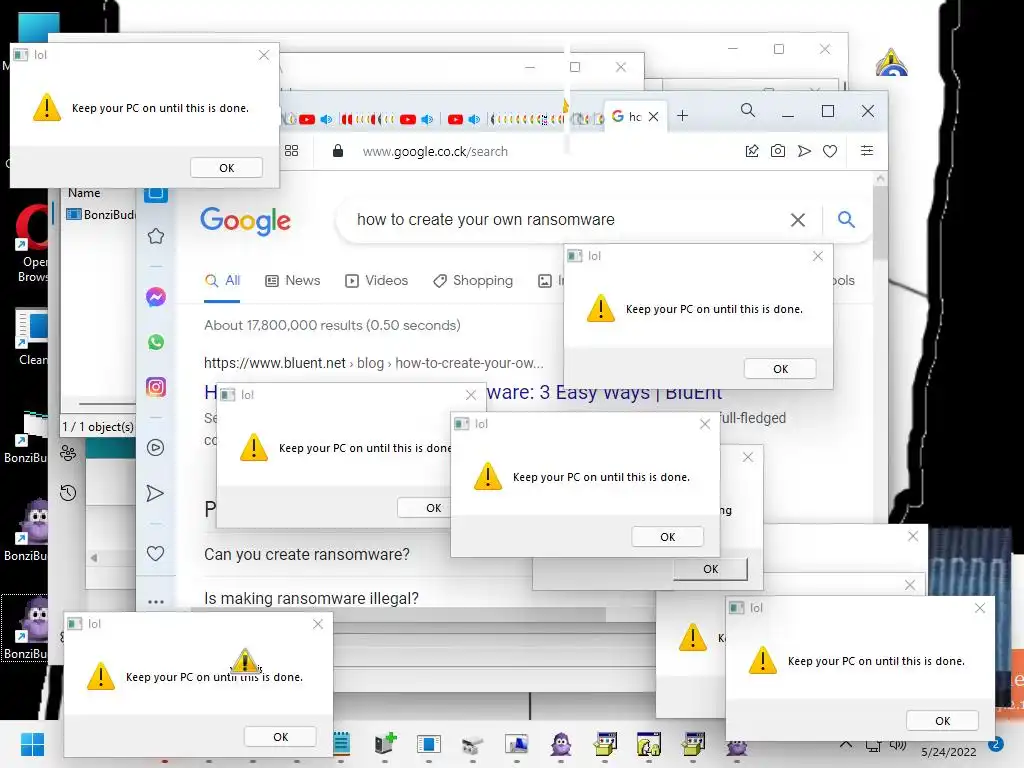This screenshot has height=768, width=1024.
Task: Click the search-tabs magnifier in Opera title bar
Action: tap(748, 110)
